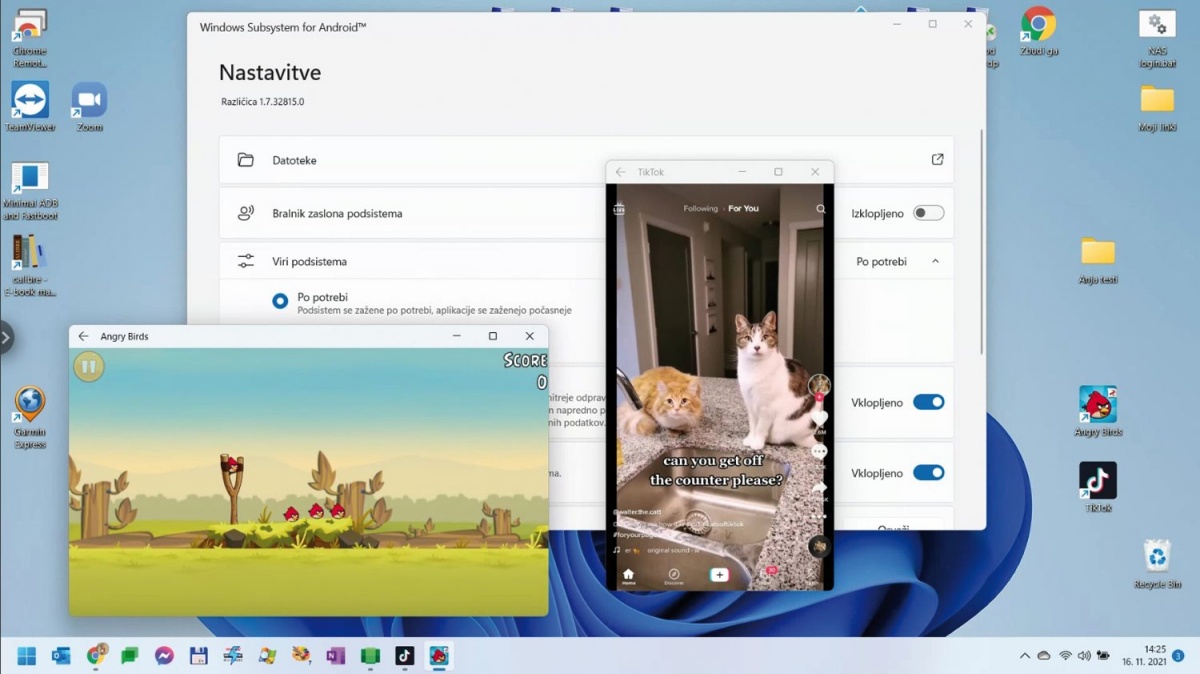The width and height of the screenshot is (1200, 674).
Task: Click the Settings window vertical scrollbar
Action: click(x=981, y=241)
